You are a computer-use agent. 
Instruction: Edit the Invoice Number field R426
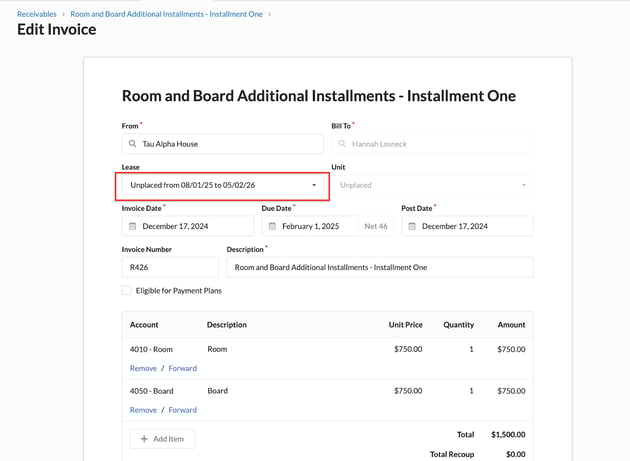tap(170, 268)
